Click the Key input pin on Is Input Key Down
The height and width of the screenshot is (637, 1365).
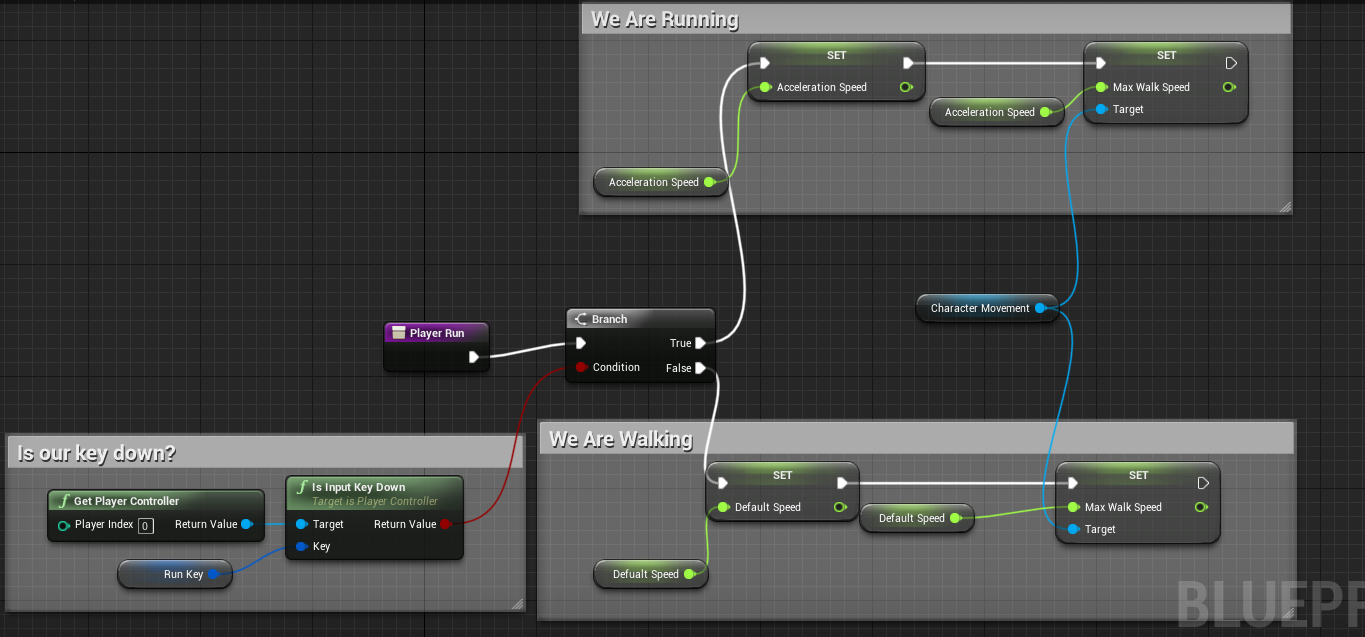(301, 546)
